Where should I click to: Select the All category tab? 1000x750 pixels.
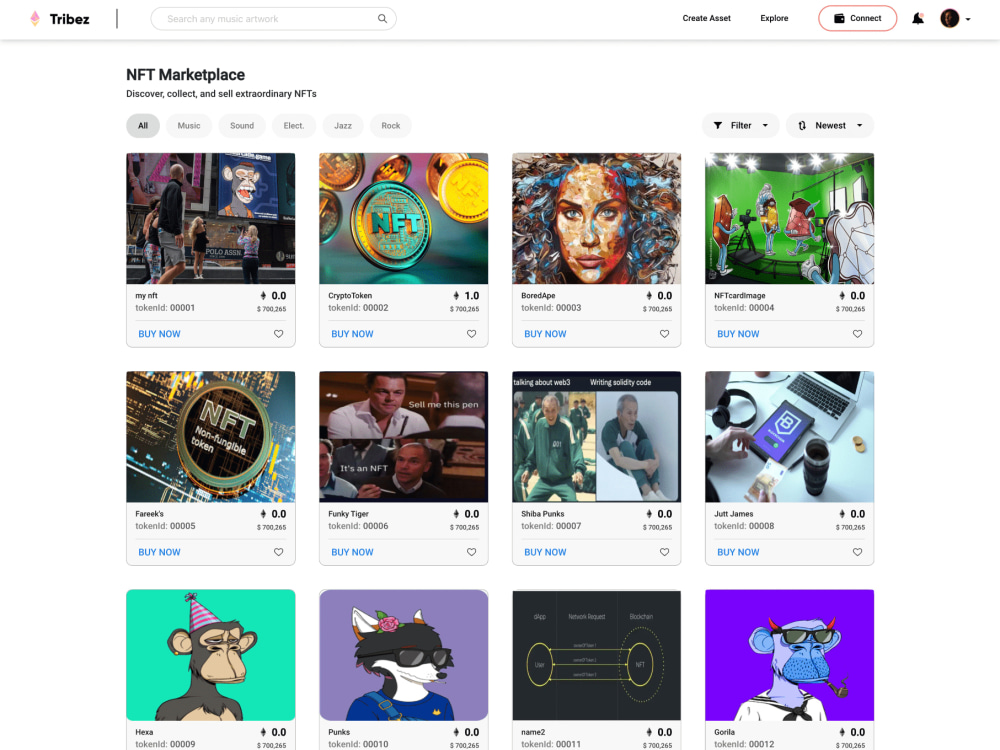[143, 126]
